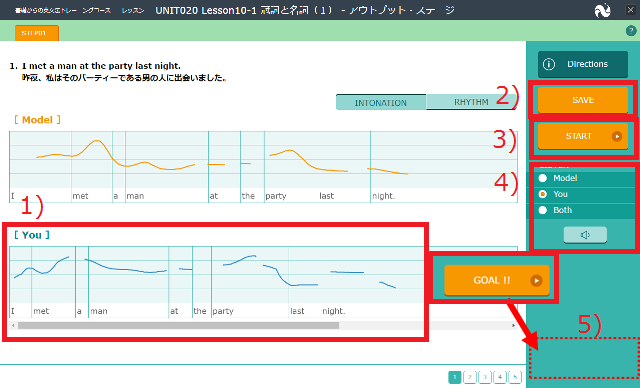Image resolution: width=640 pixels, height=388 pixels.
Task: Go to page 4 of the lesson
Action: point(500,377)
